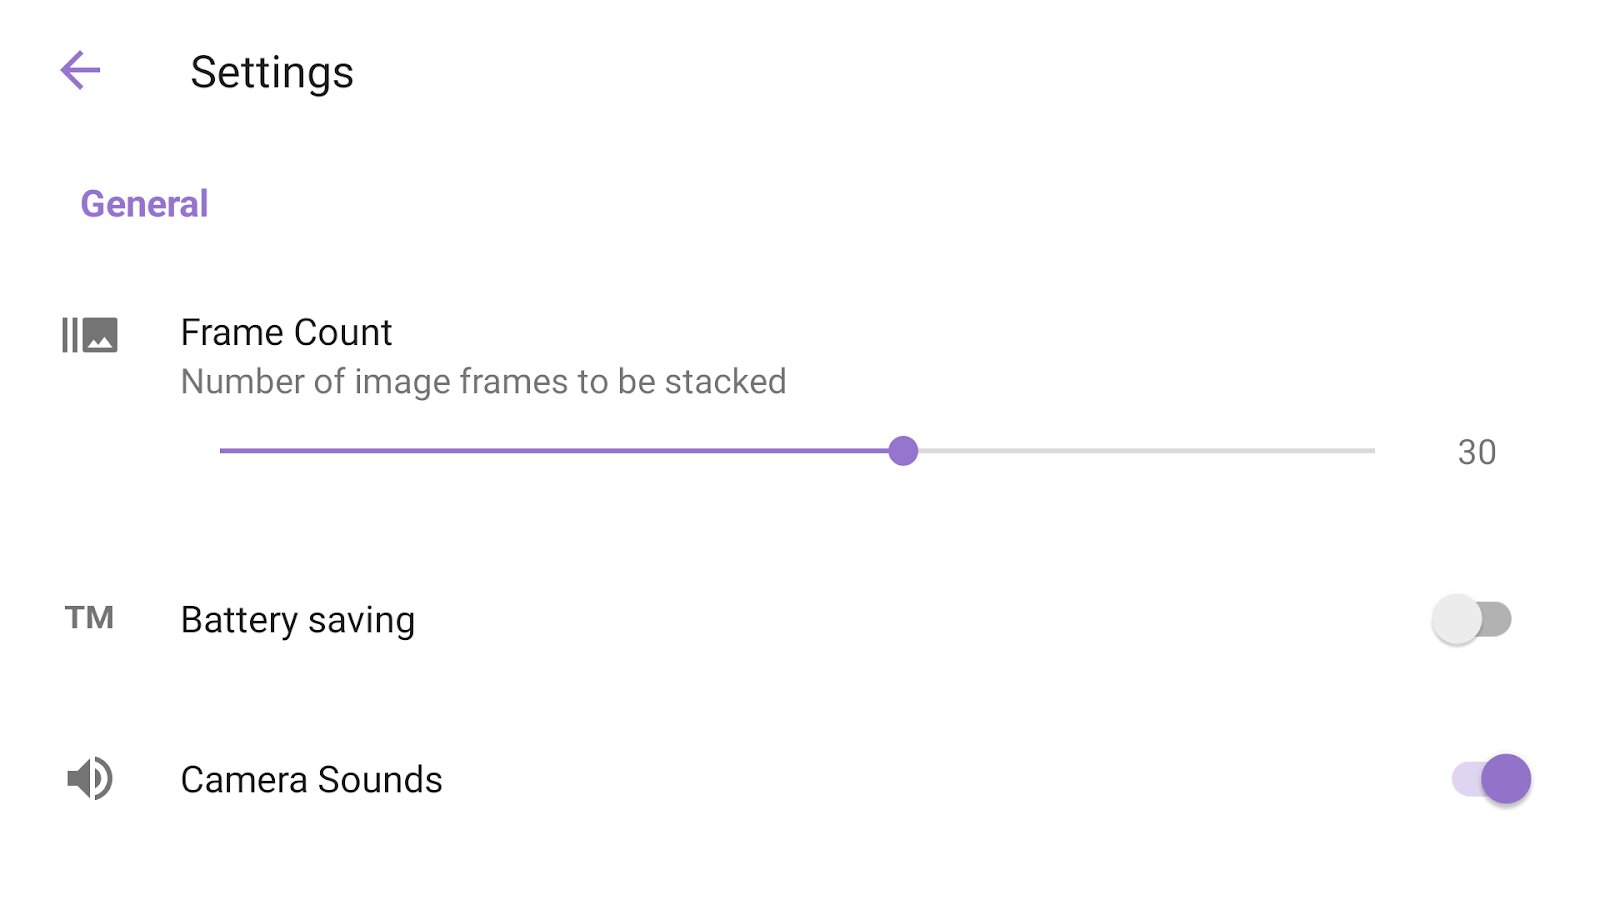Click the frame count value 30
The width and height of the screenshot is (1600, 900).
(x=1476, y=452)
